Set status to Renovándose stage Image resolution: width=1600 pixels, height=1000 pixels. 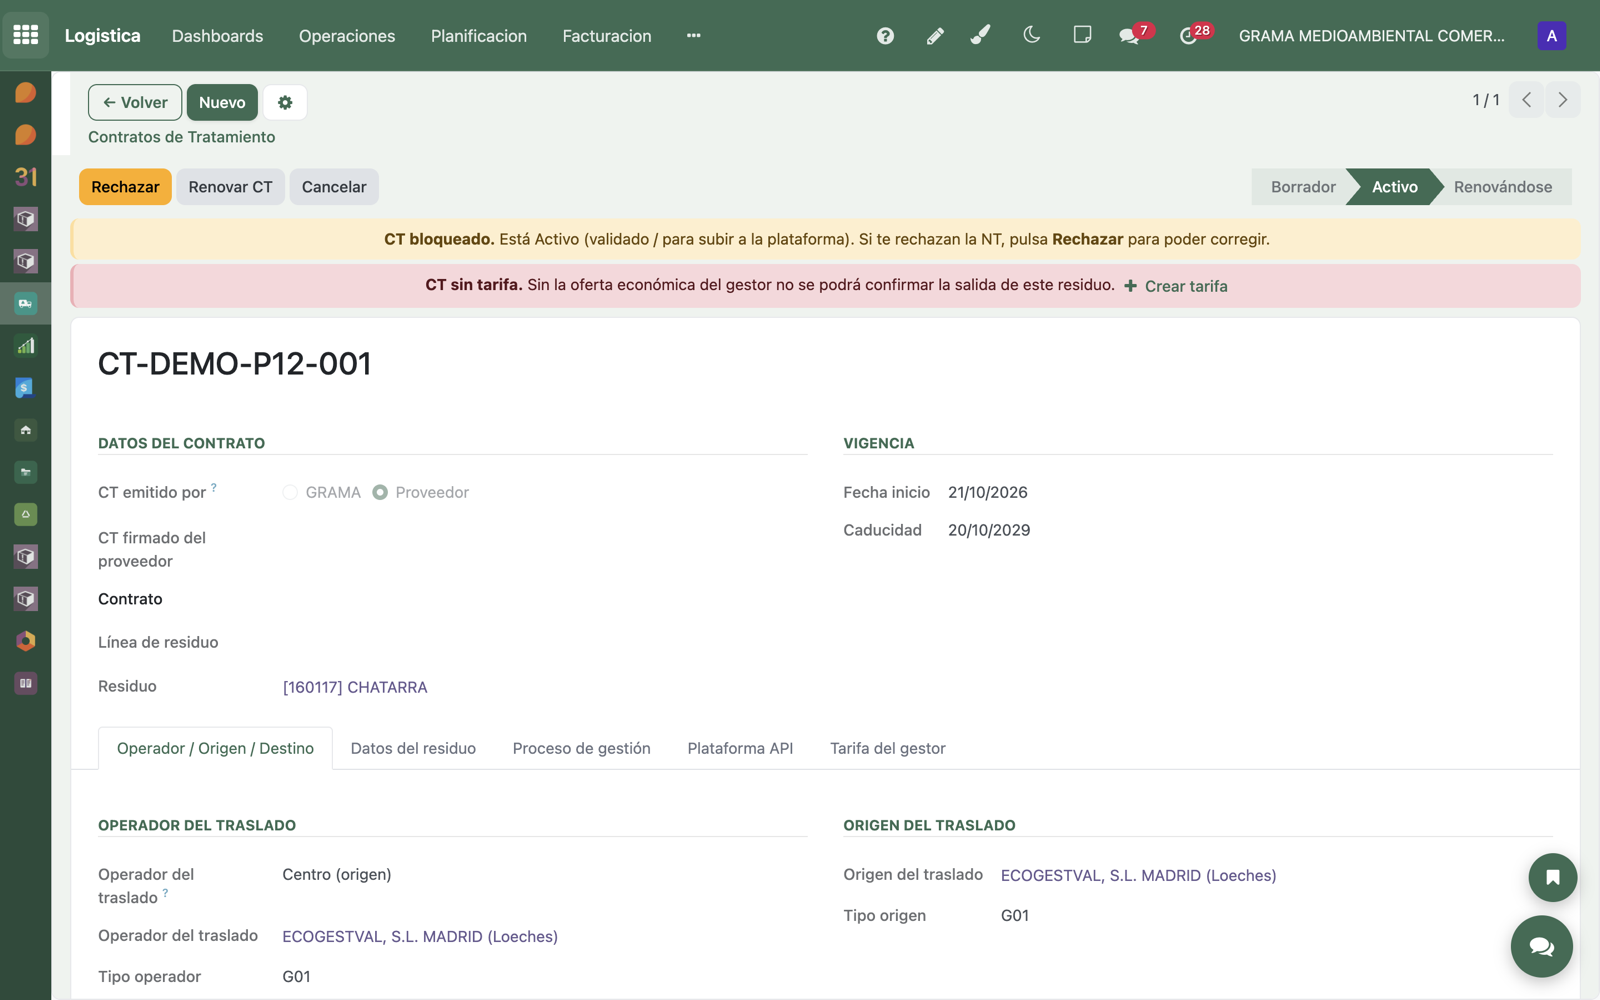pyautogui.click(x=1502, y=187)
